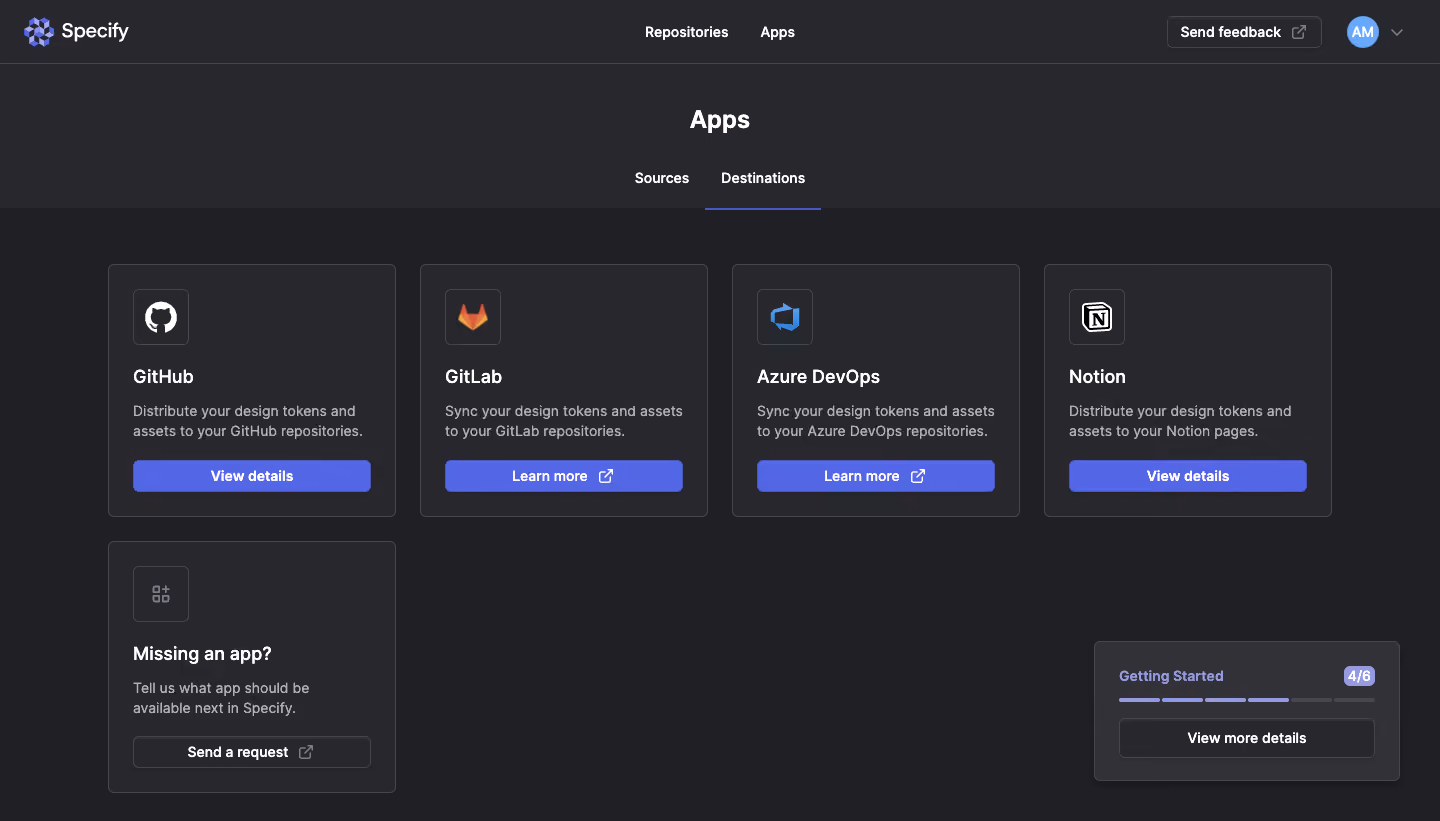Click View more details in Getting Started

click(x=1247, y=738)
